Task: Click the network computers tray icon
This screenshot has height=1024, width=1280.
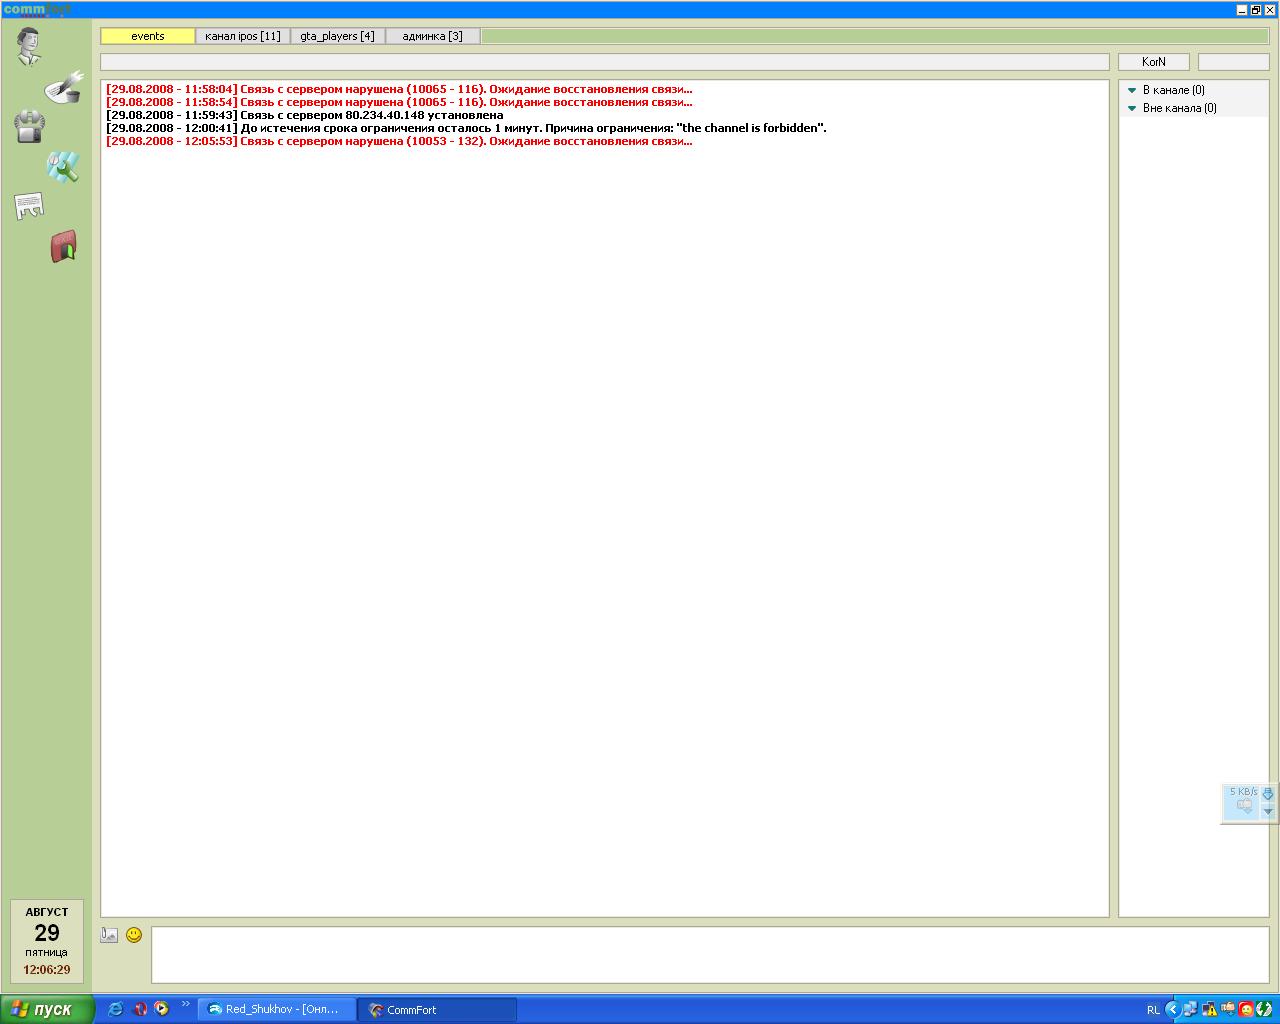Action: click(x=1191, y=1009)
